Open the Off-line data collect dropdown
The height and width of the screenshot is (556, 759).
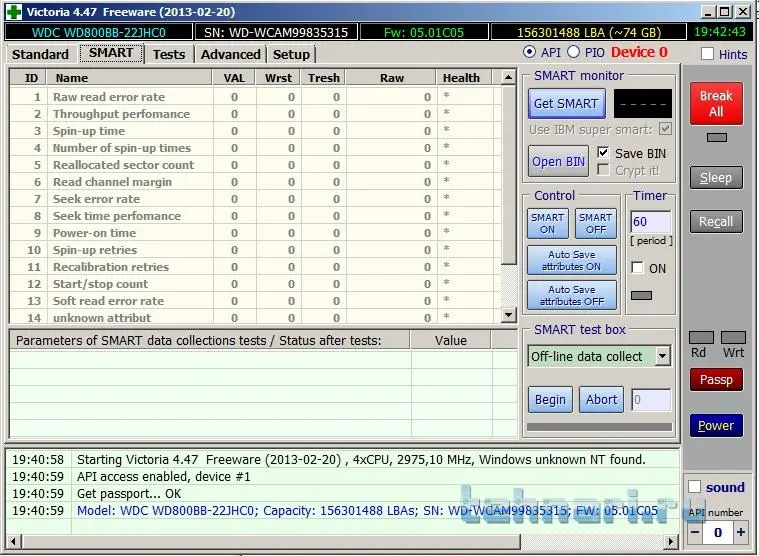coord(663,357)
